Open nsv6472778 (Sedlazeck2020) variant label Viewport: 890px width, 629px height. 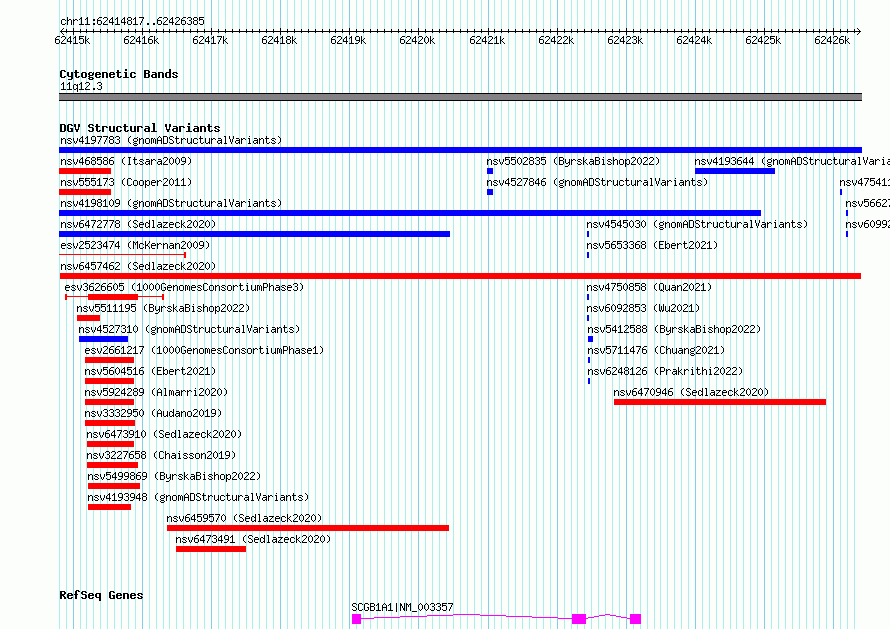click(x=138, y=224)
